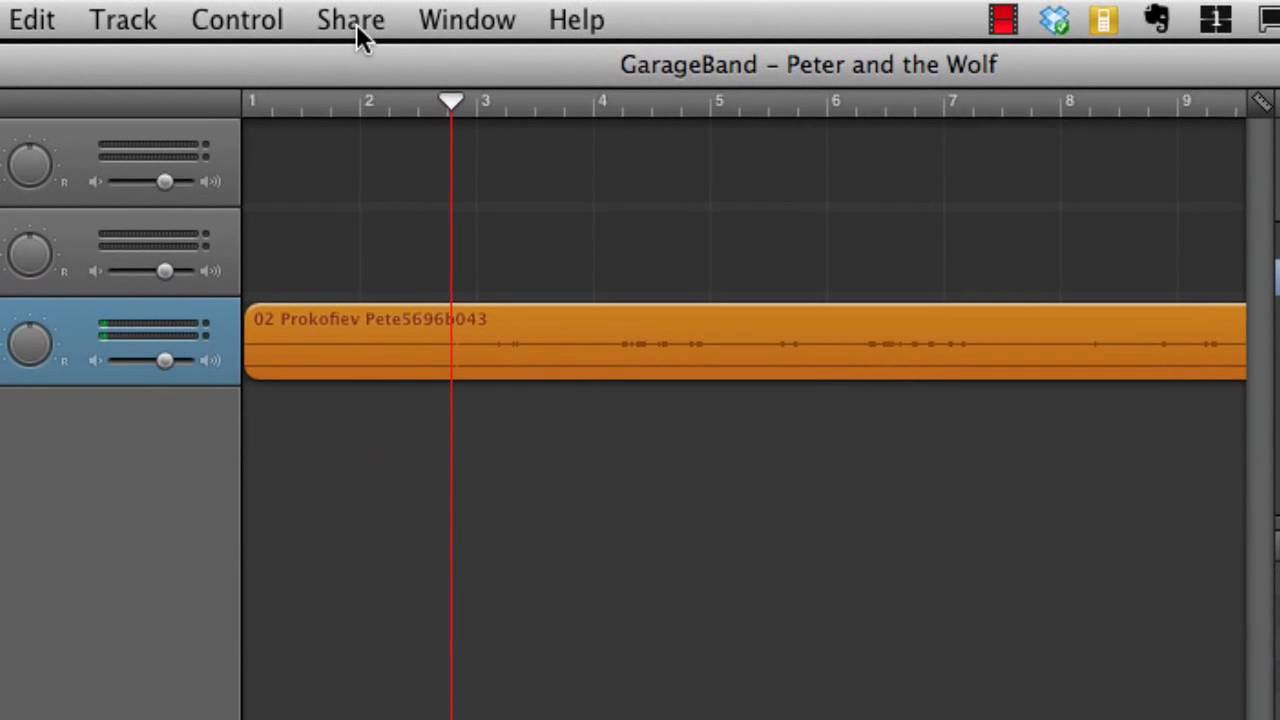
Task: Jump to measure 5 on the ruler
Action: click(719, 101)
